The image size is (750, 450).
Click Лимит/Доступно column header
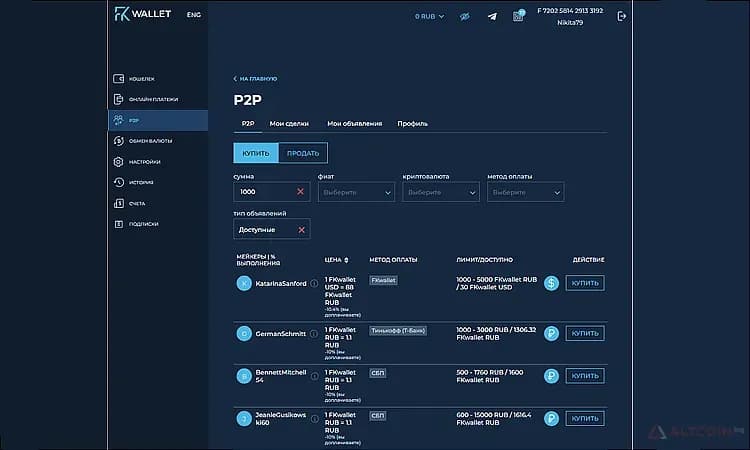484,260
